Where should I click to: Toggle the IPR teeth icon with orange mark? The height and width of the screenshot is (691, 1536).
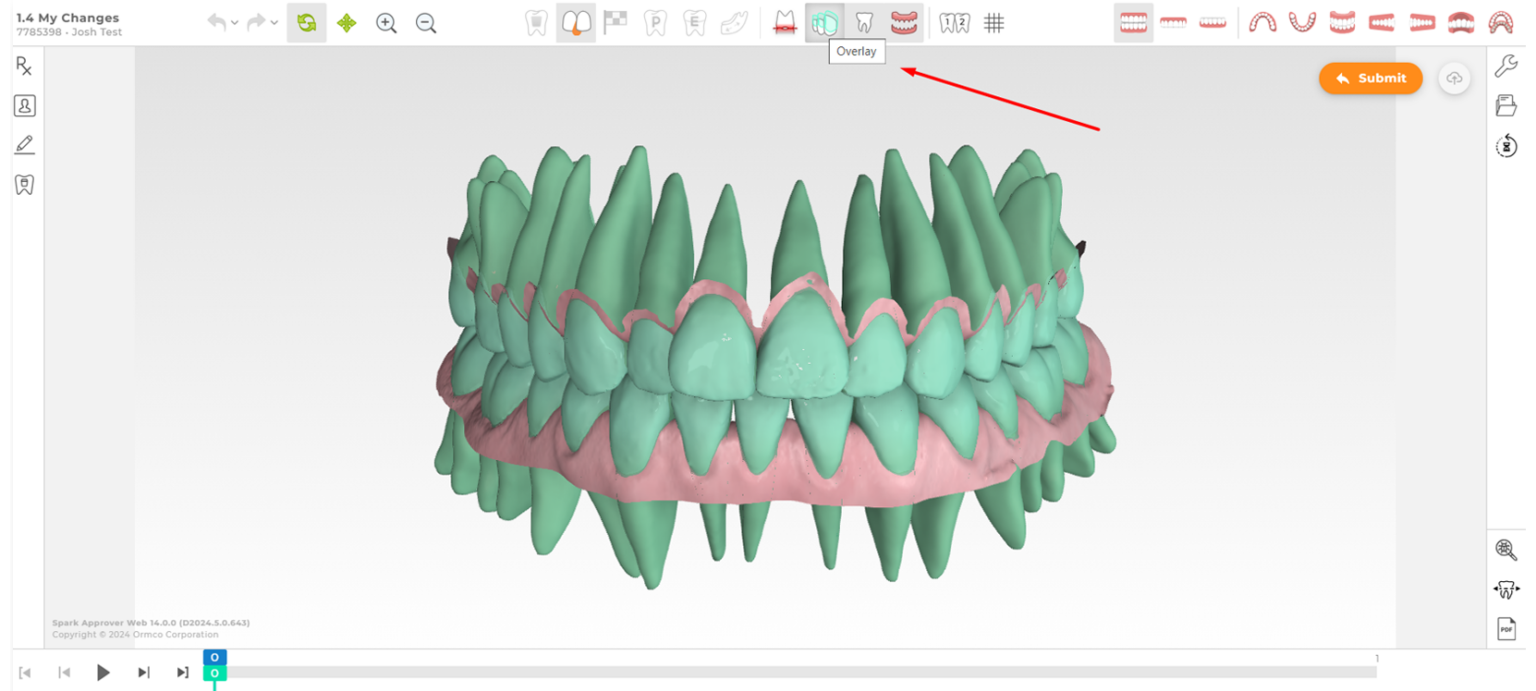(576, 22)
